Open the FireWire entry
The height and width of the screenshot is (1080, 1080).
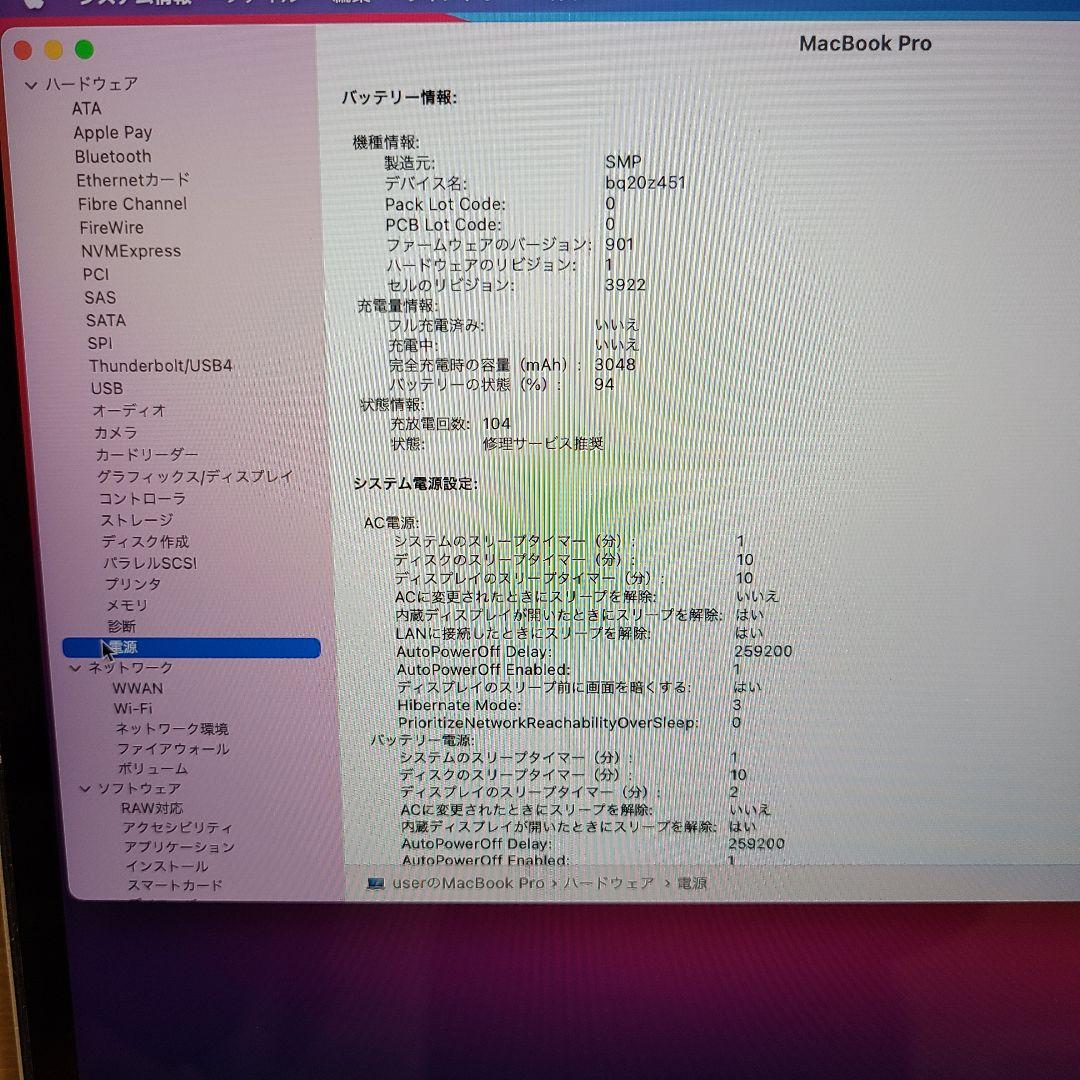112,227
